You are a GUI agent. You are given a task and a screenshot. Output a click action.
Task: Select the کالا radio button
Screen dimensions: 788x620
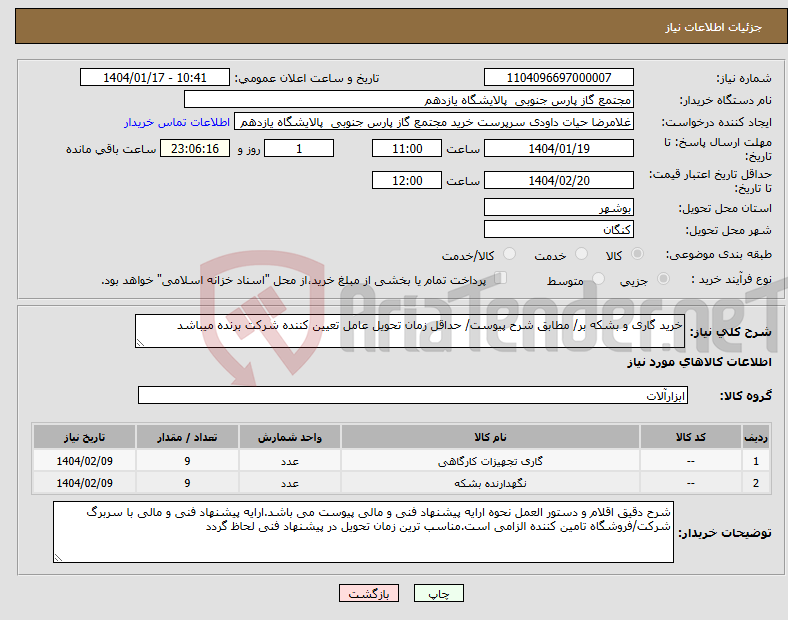point(637,254)
